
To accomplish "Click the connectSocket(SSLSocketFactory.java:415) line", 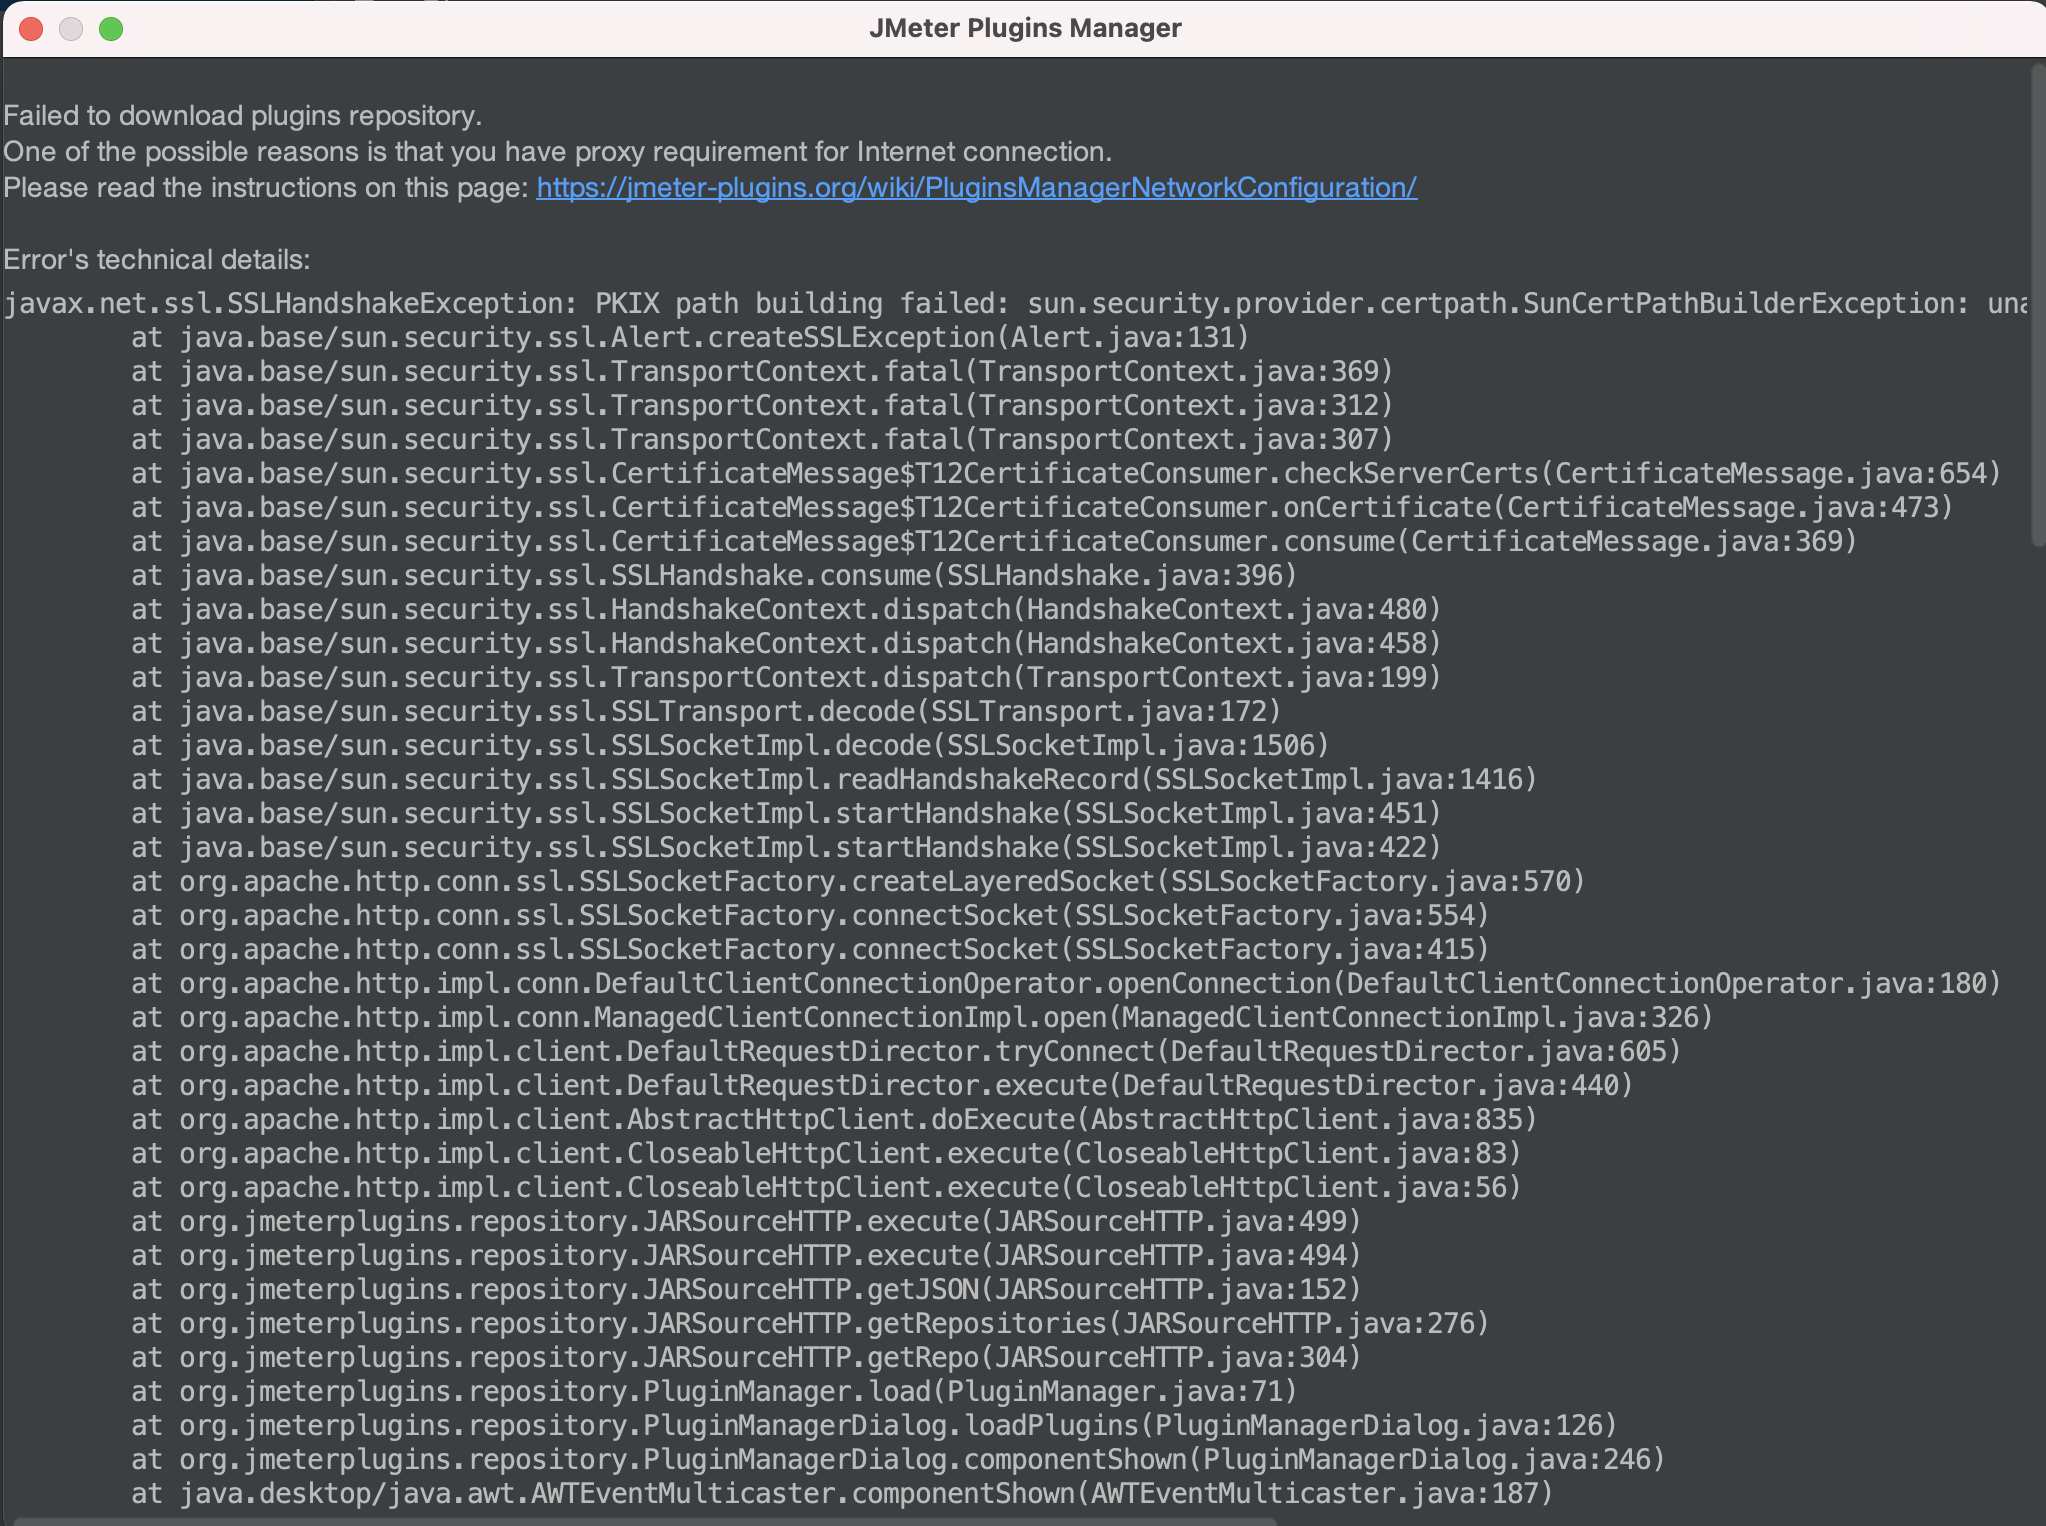I will click(810, 949).
